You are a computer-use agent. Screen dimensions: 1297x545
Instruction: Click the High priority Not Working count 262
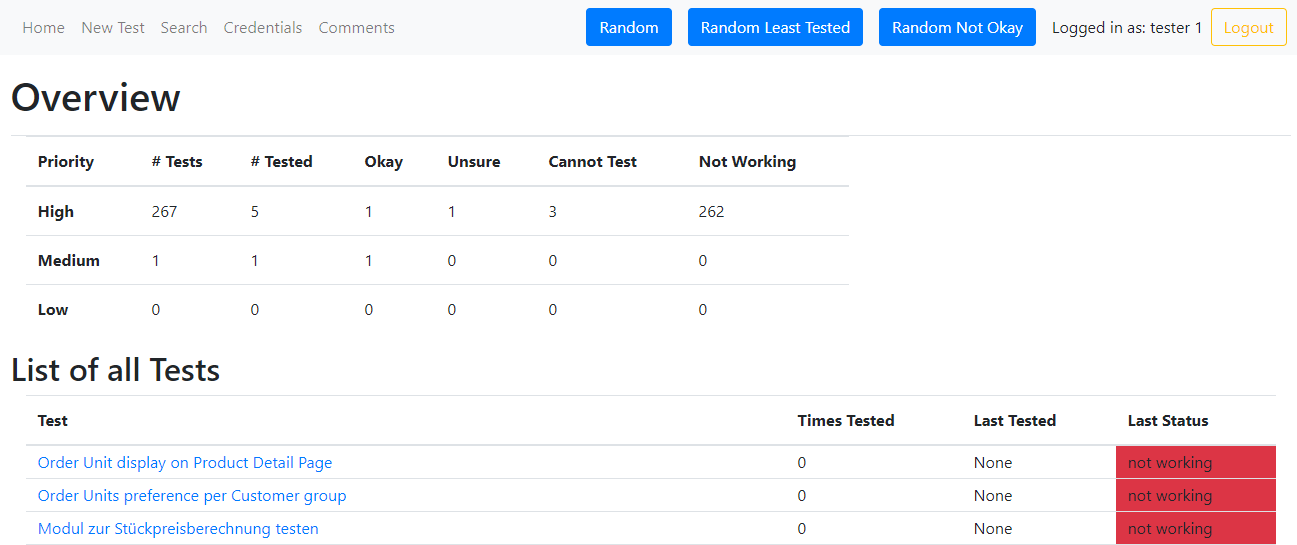coord(711,212)
